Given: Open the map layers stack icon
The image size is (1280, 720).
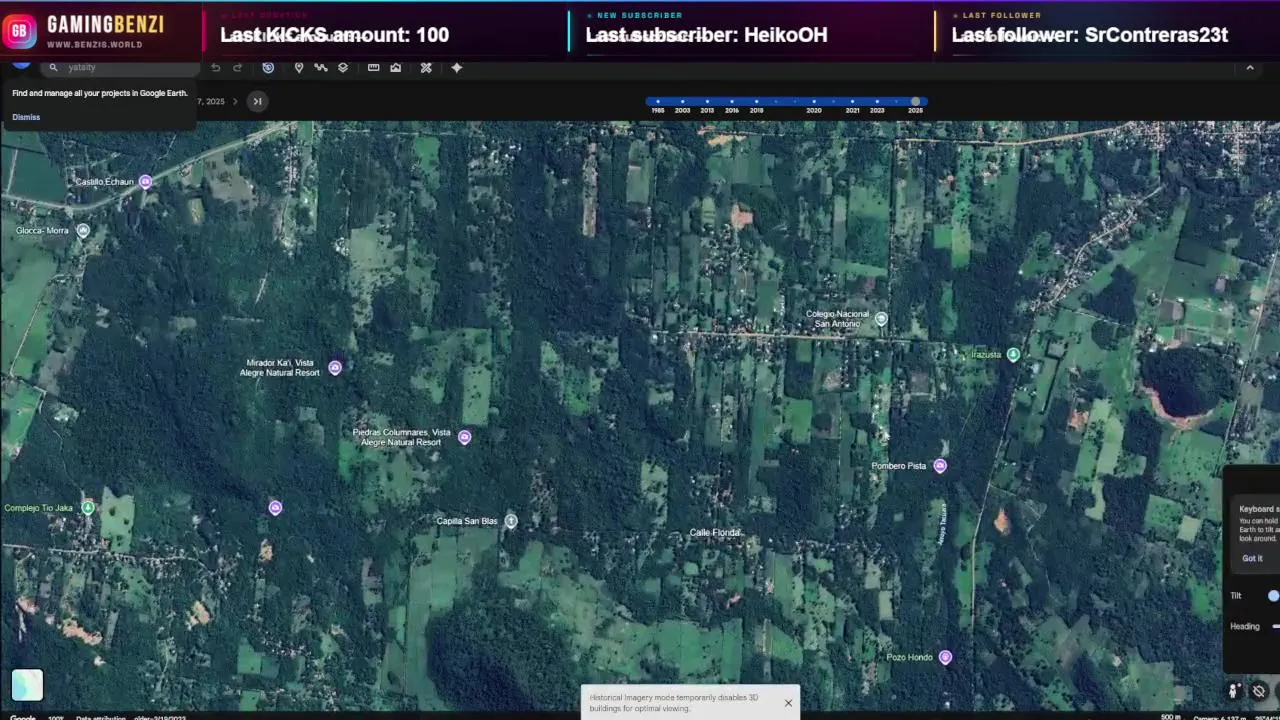Looking at the screenshot, I should [x=343, y=68].
